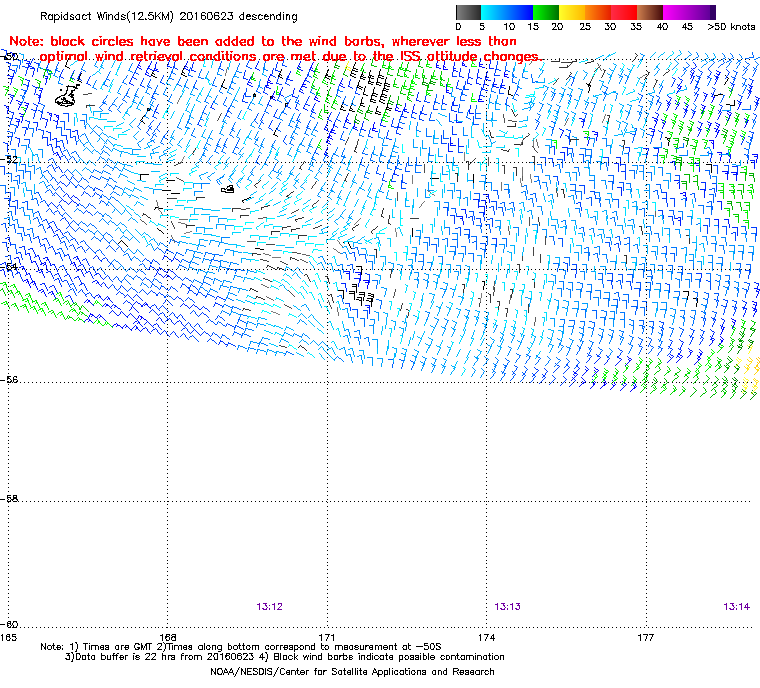Screen dimensions: 760x688
Task: Click the 177 longitude label
Action: [x=646, y=637]
